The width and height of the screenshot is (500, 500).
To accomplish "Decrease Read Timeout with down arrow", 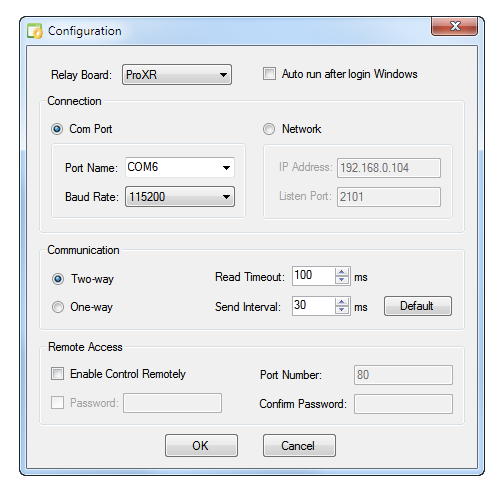I will click(x=341, y=280).
